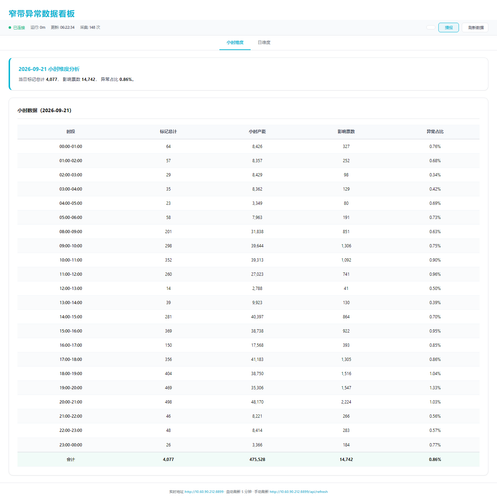The image size is (497, 500).
Task: Select the 17:00-18:00 time period cell
Action: tap(71, 359)
